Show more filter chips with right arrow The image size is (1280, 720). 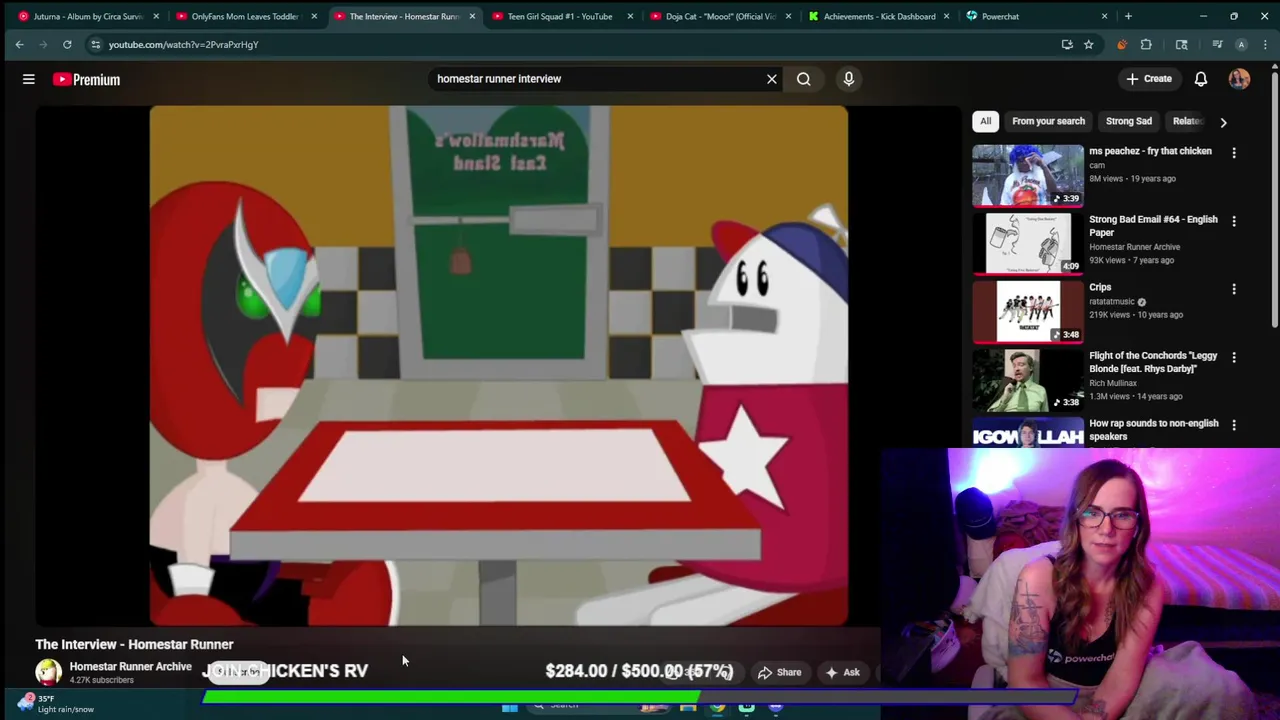click(x=1223, y=122)
